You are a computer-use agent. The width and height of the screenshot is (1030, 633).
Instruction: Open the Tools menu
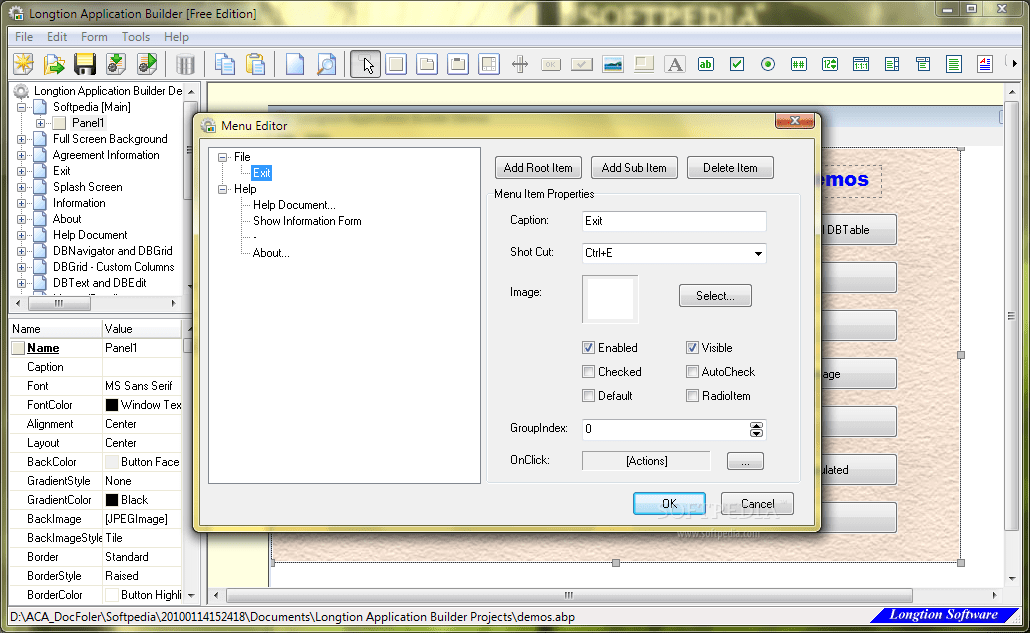[x=135, y=36]
